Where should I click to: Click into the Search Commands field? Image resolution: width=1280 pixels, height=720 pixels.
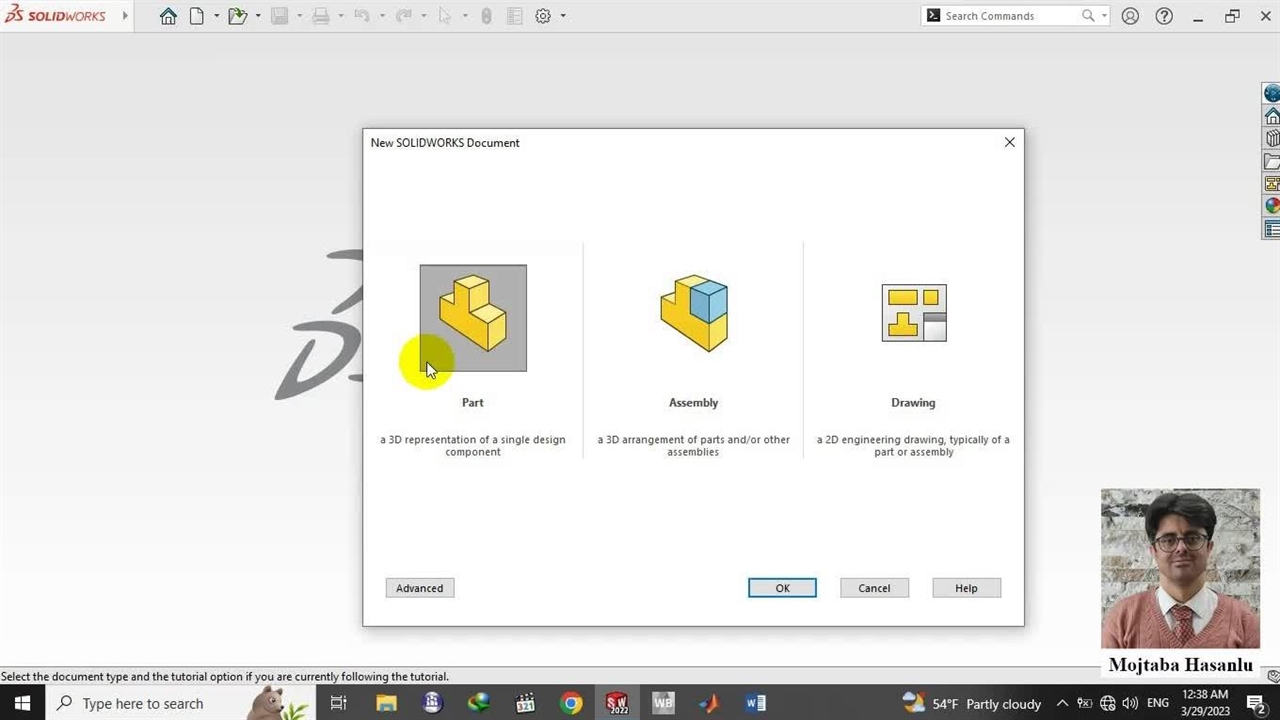pyautogui.click(x=1010, y=16)
